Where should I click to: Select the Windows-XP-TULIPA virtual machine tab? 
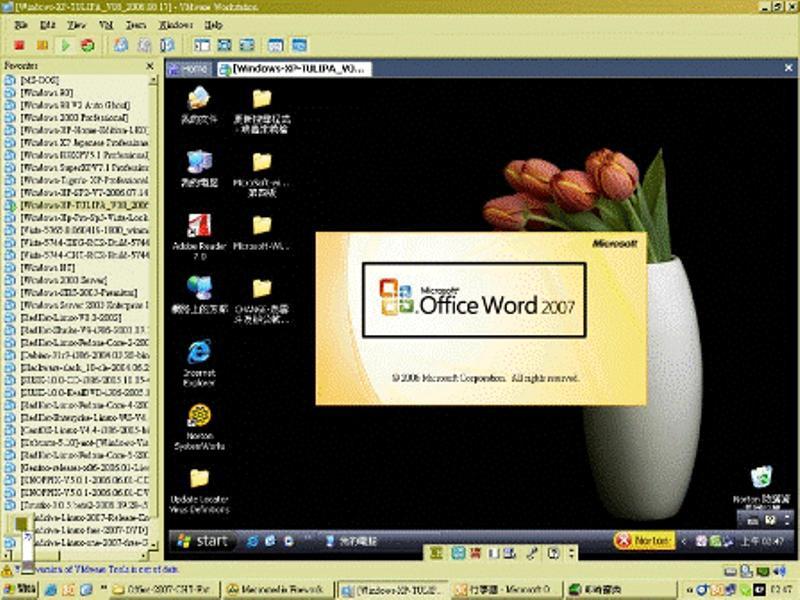294,69
